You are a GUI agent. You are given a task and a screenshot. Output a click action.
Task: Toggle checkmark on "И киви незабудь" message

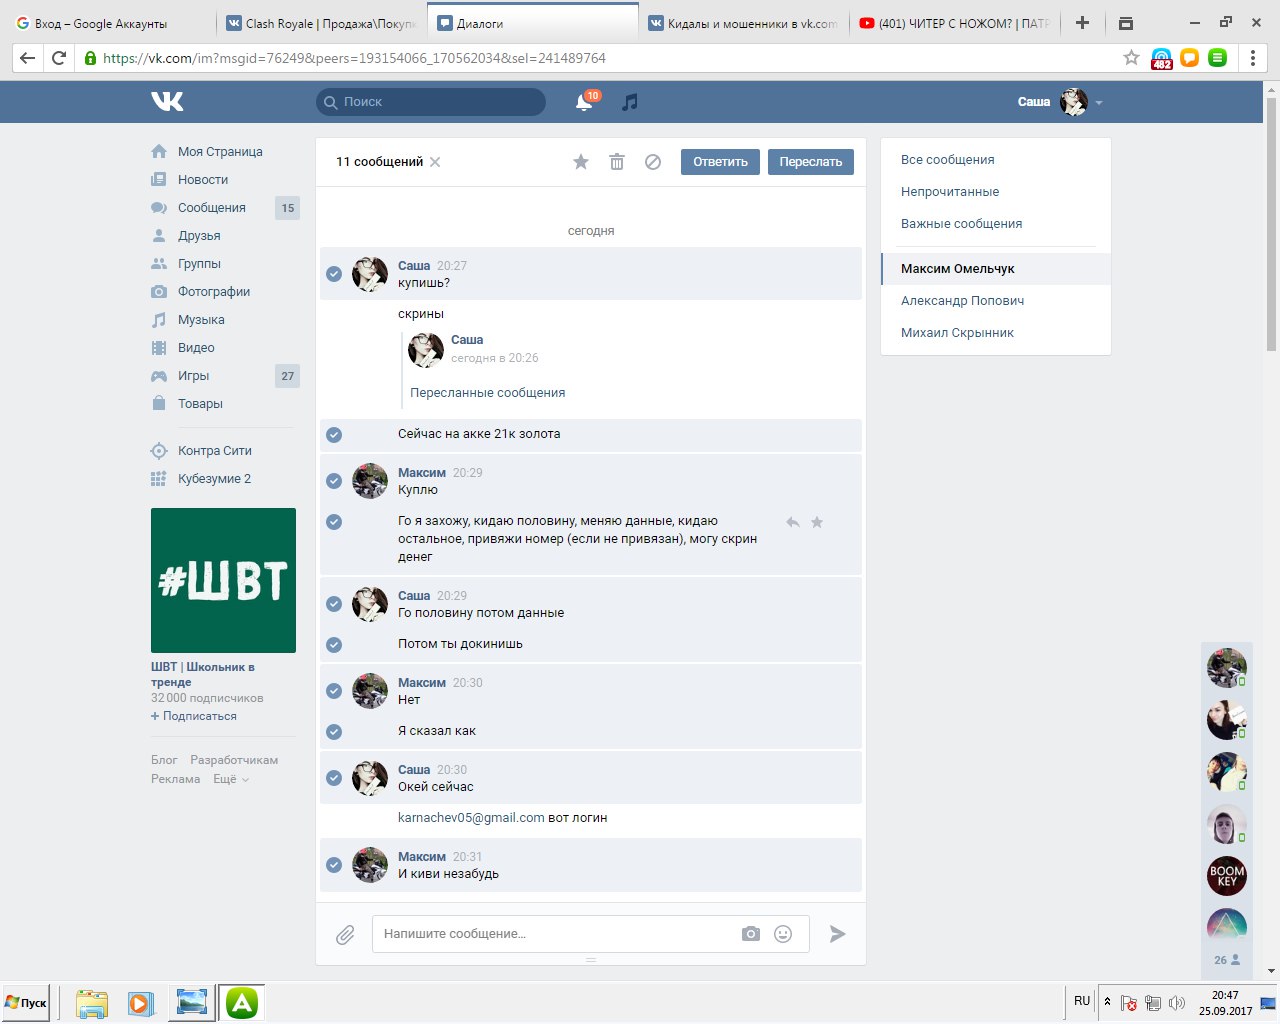[334, 865]
